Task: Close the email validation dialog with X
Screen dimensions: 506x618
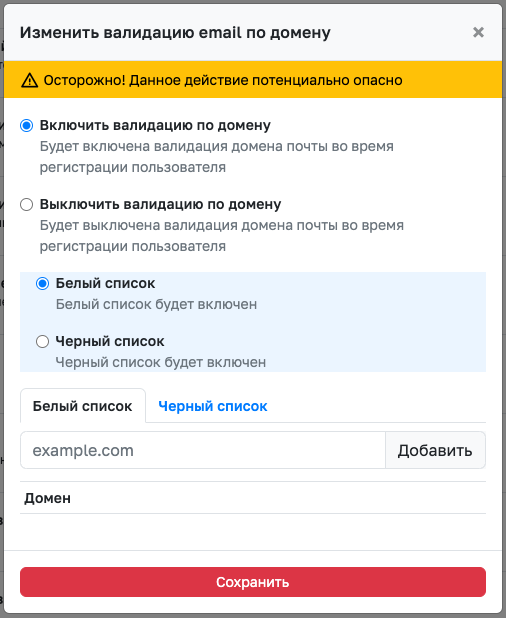Action: (x=478, y=32)
